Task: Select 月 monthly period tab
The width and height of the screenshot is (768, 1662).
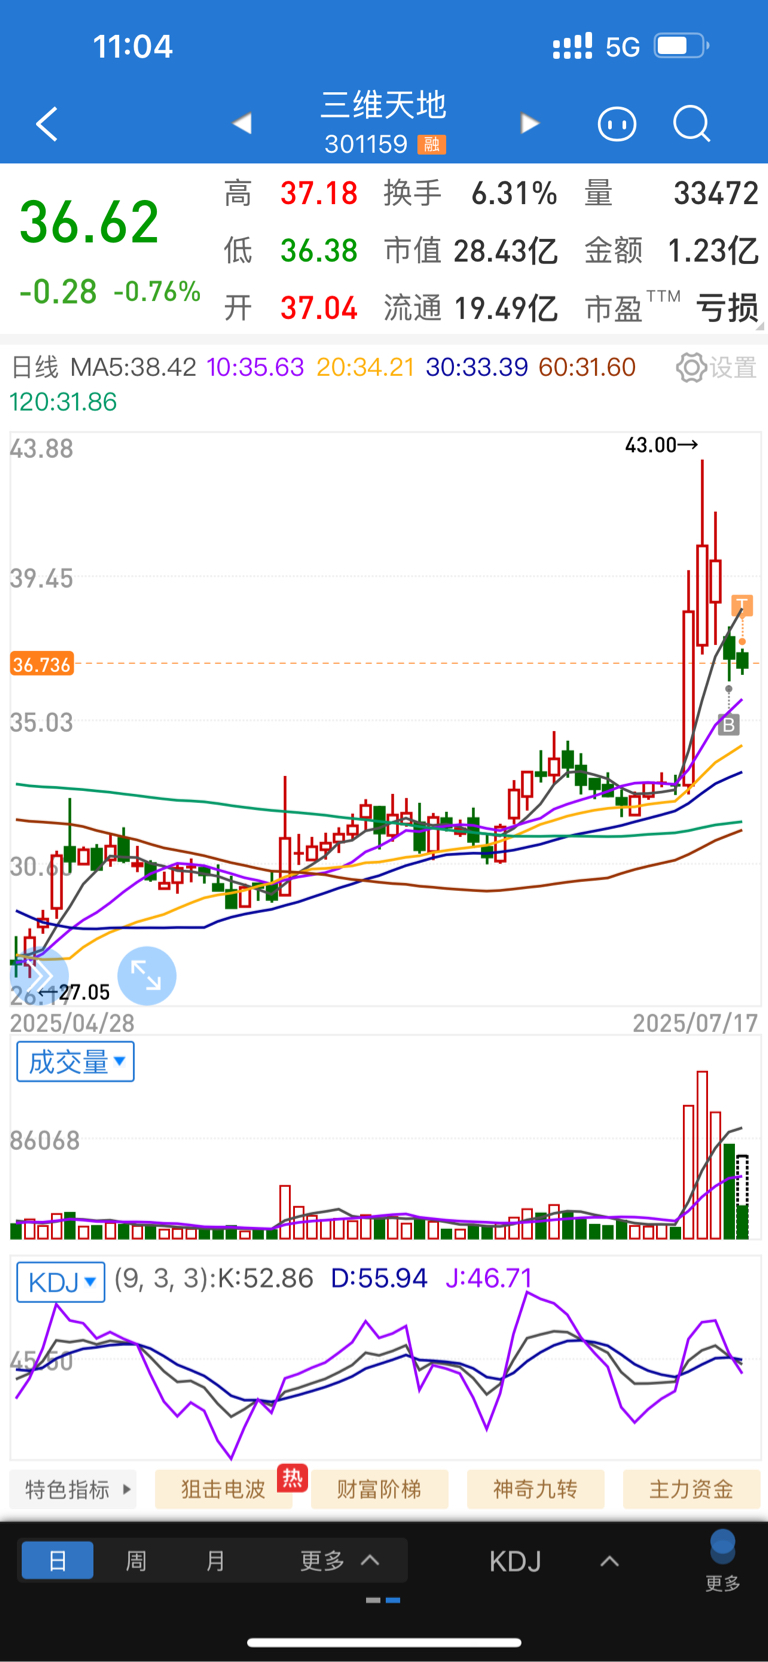Action: click(215, 1560)
